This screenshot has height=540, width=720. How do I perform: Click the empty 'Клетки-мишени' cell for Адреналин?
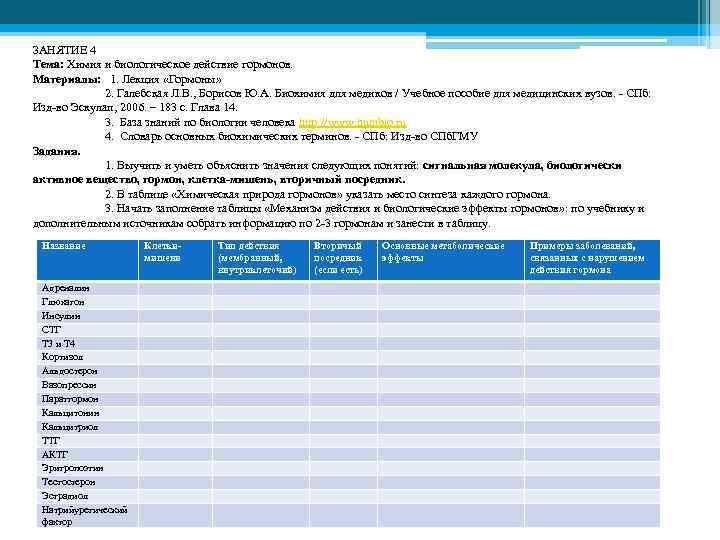click(x=175, y=288)
